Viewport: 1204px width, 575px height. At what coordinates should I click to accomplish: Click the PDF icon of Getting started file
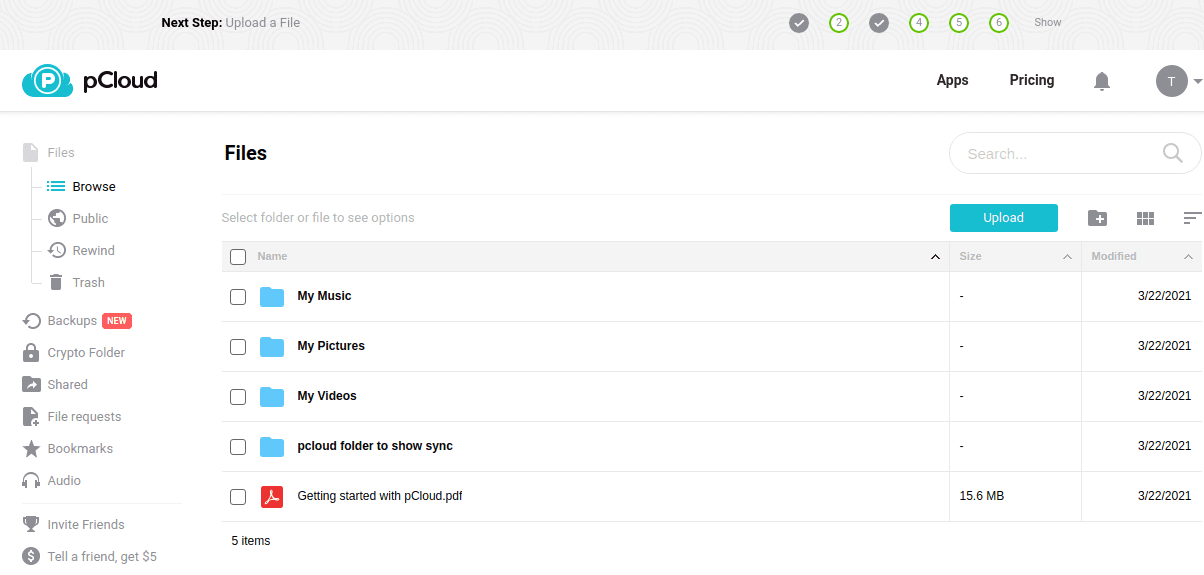coord(272,496)
